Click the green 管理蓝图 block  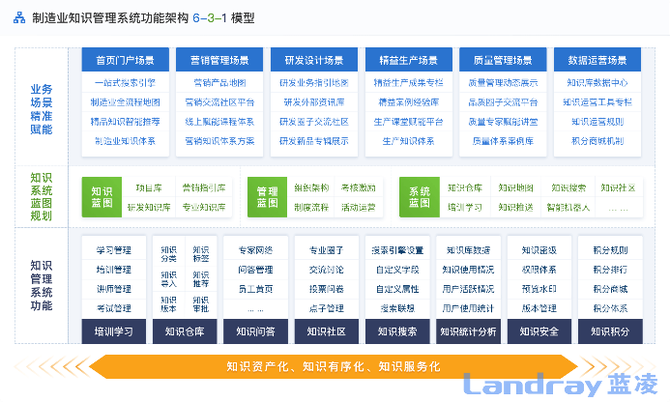(x=267, y=197)
